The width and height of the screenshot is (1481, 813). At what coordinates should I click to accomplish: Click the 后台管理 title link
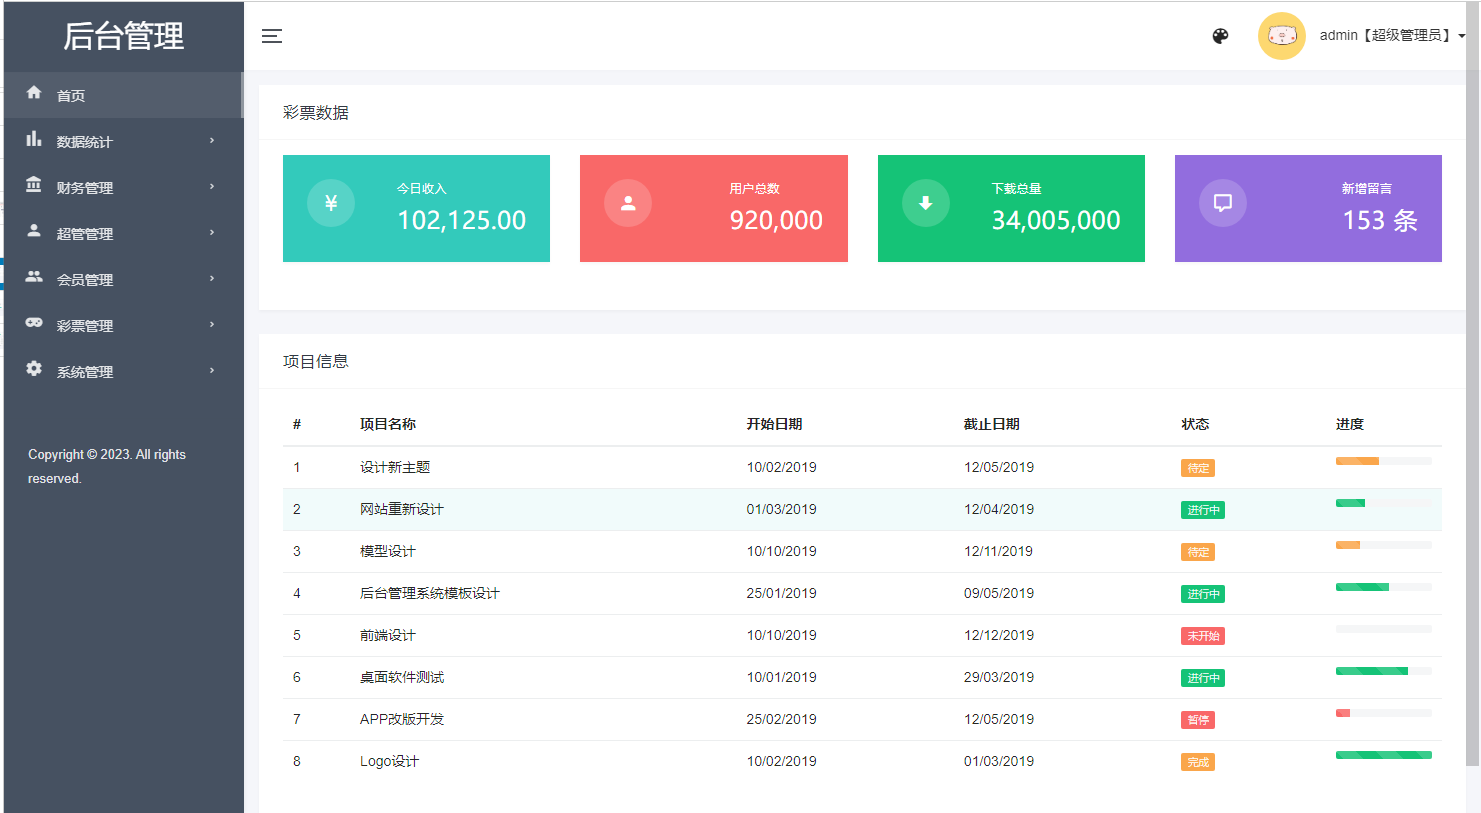pos(123,36)
